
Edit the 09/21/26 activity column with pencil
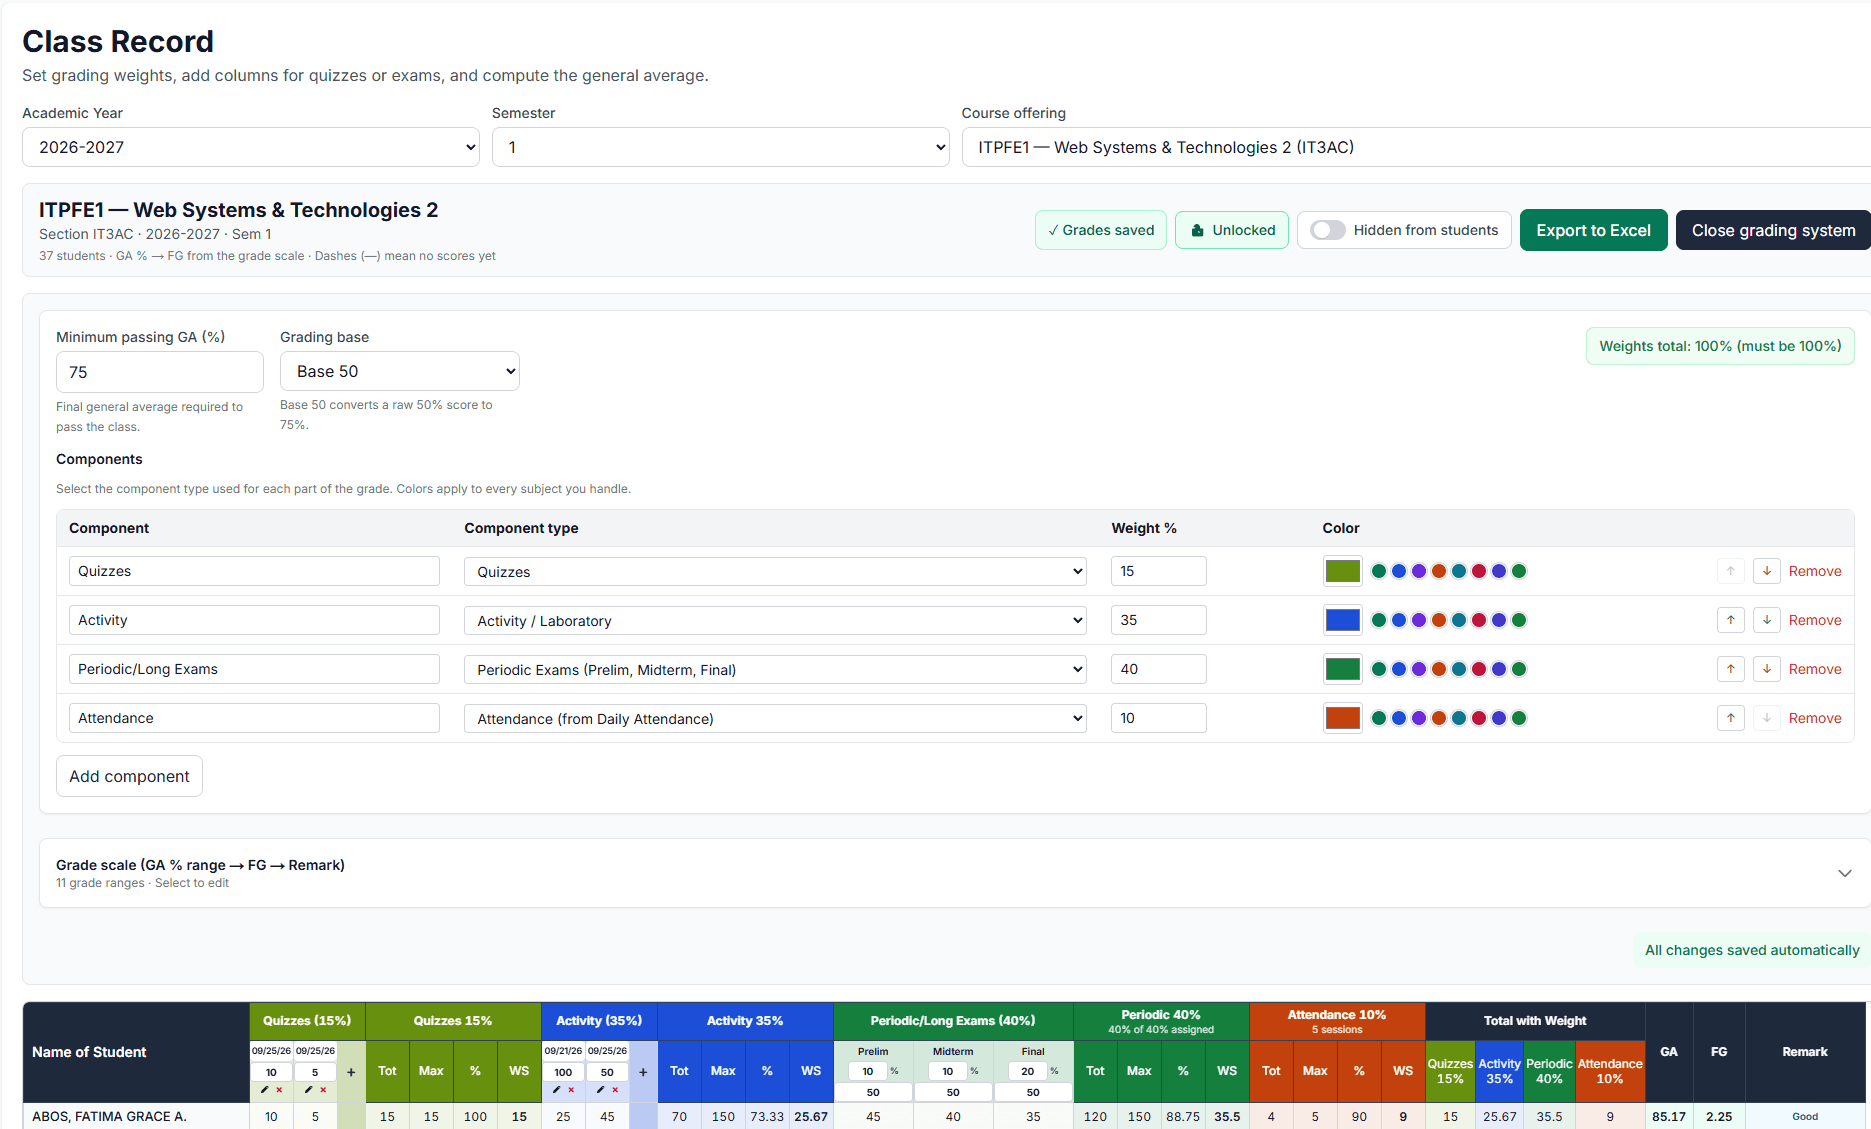(556, 1090)
